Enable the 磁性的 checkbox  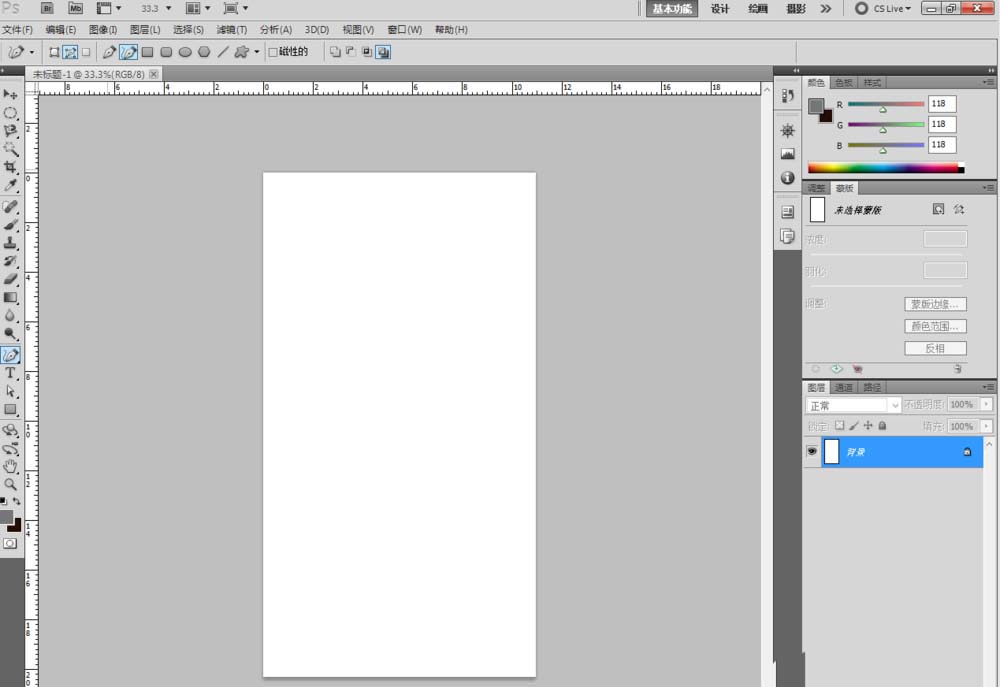[x=273, y=52]
